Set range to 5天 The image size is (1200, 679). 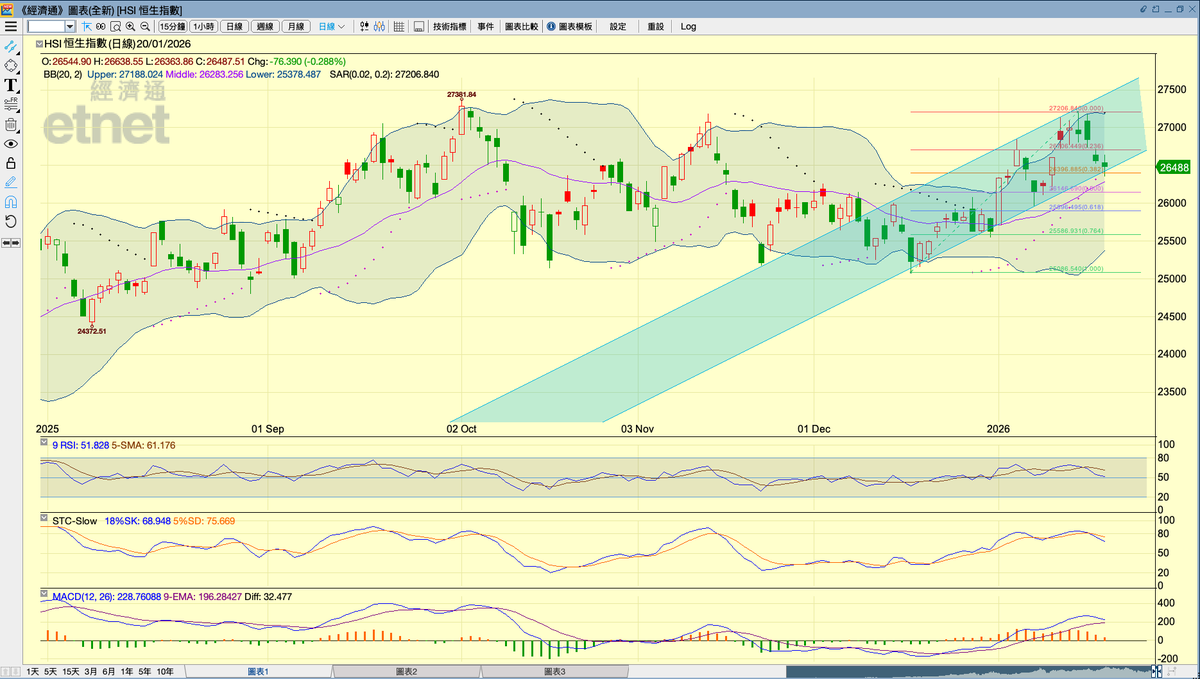pos(51,671)
